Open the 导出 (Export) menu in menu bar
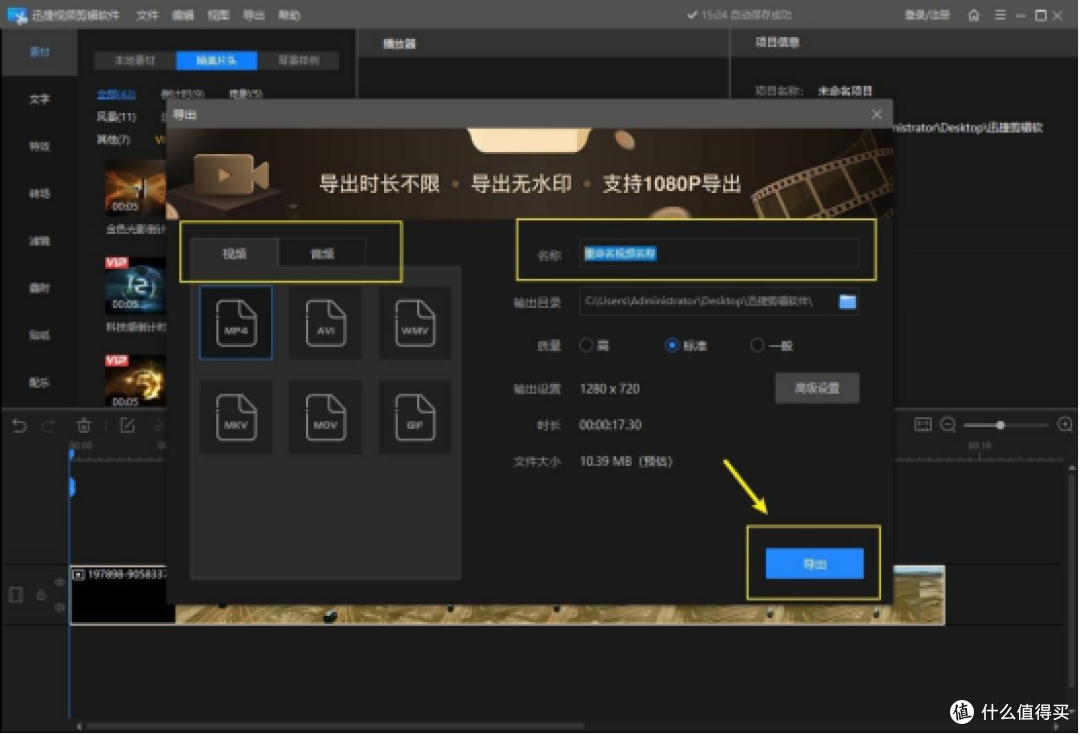Viewport: 1080px width, 735px height. pyautogui.click(x=254, y=15)
